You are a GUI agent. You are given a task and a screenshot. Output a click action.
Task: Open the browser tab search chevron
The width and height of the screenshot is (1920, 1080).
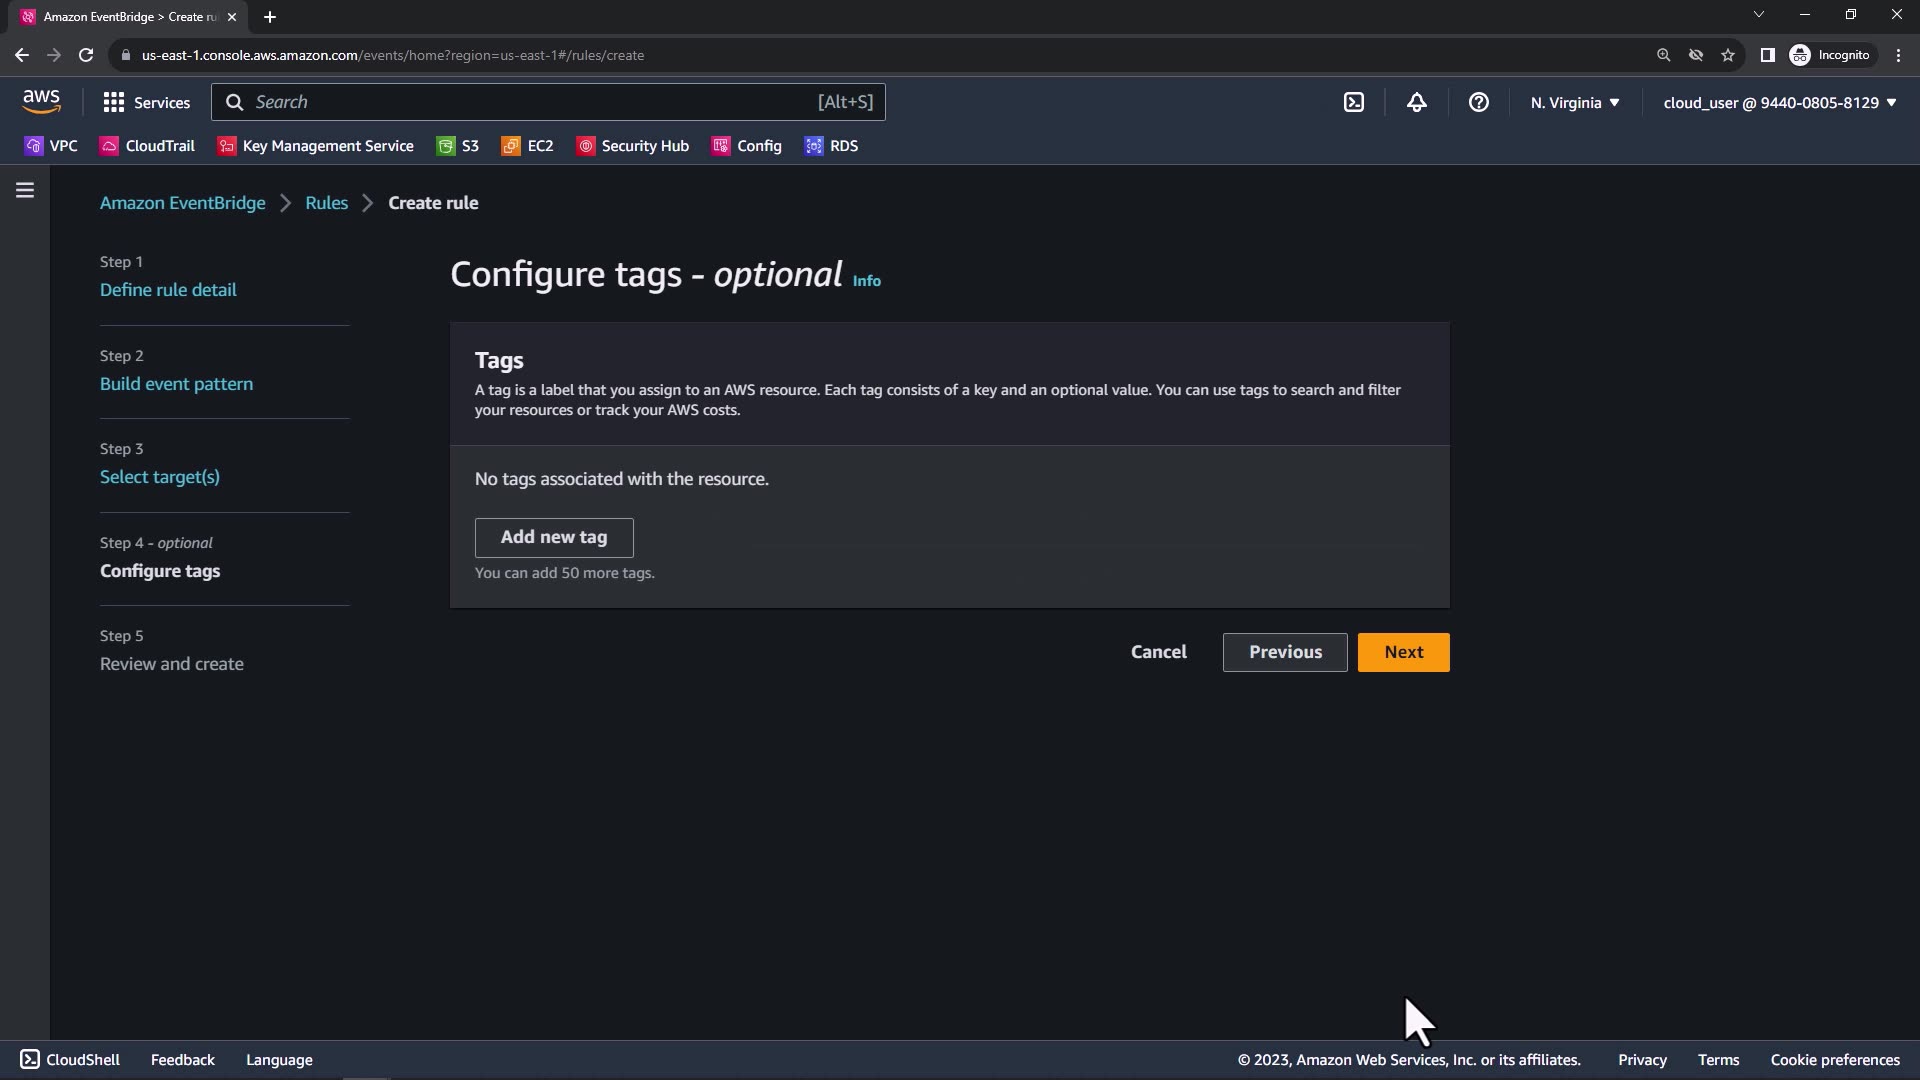(1759, 15)
